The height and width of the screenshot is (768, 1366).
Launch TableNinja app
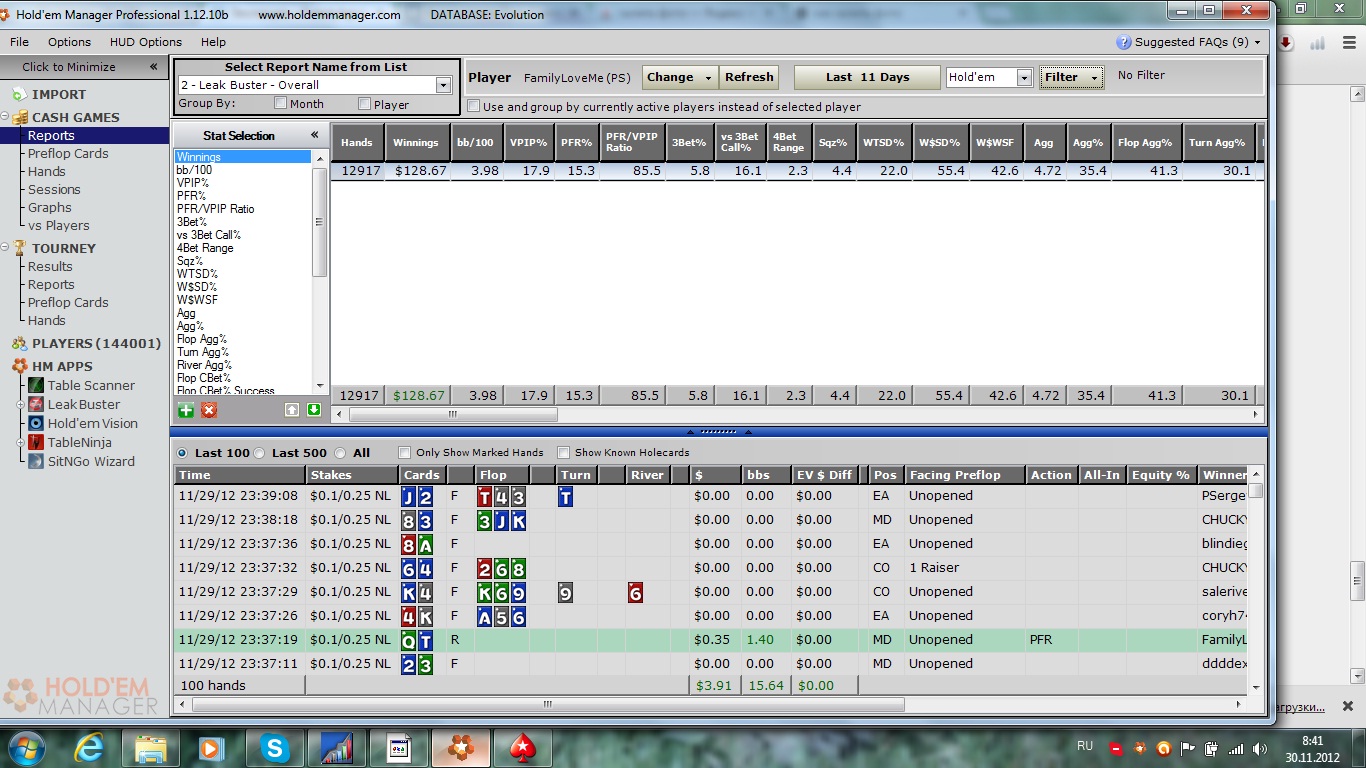click(79, 442)
